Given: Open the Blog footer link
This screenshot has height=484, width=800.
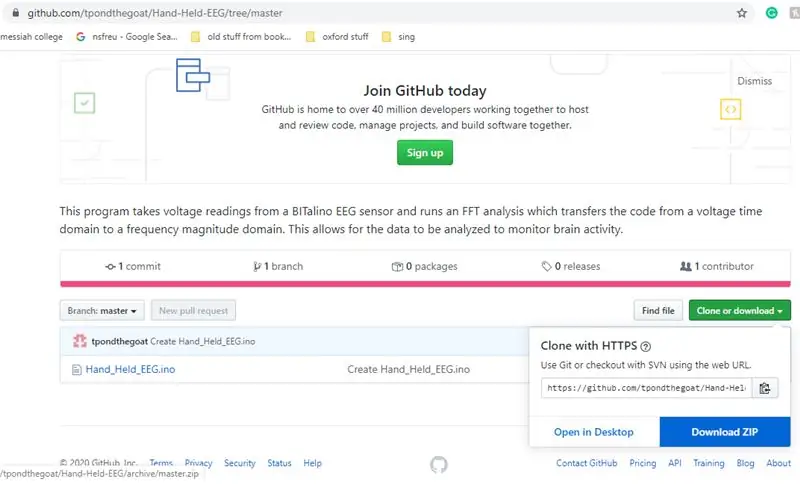Looking at the screenshot, I should [745, 463].
